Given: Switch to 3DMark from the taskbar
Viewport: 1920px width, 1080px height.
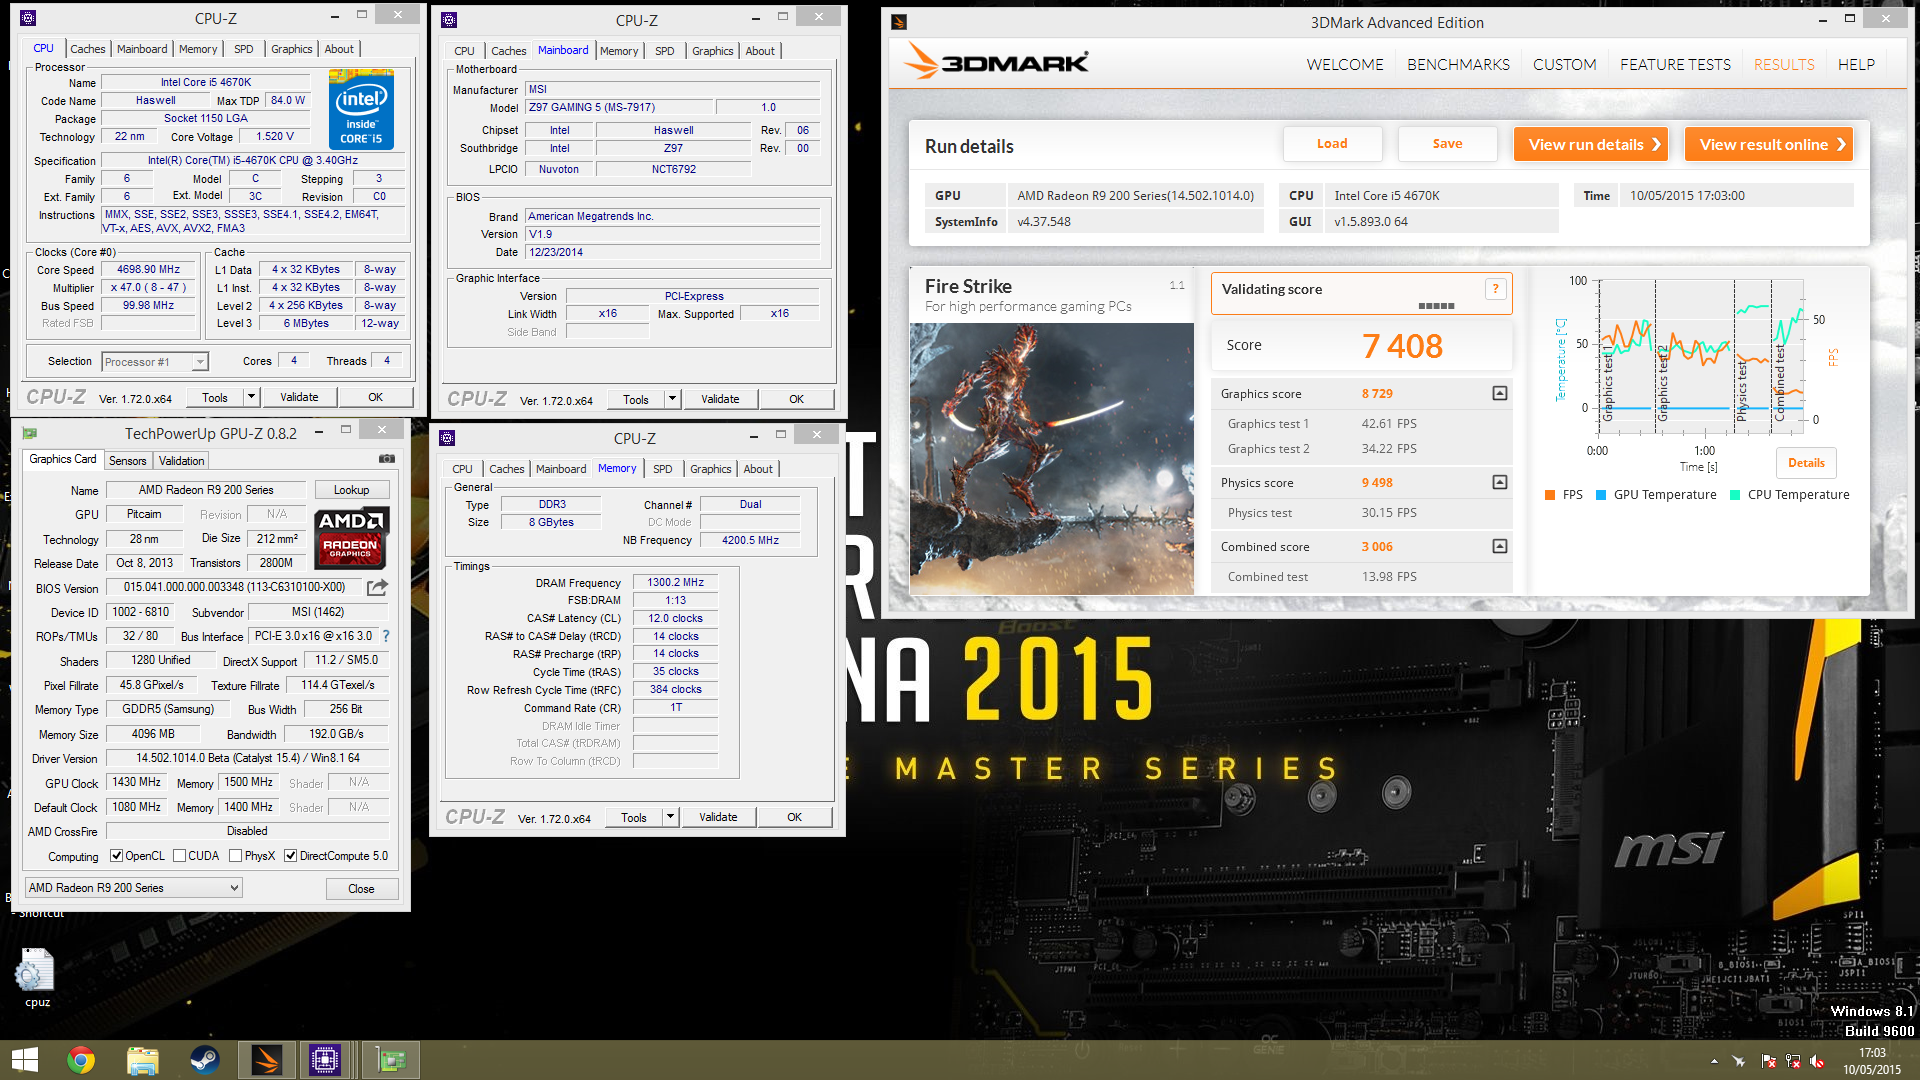Looking at the screenshot, I should click(x=267, y=1060).
